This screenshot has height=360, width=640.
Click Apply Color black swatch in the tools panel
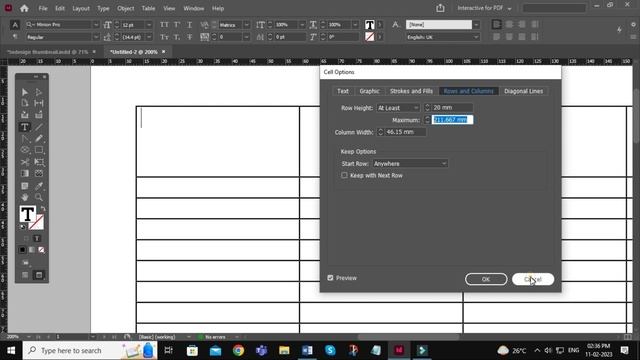(x=22, y=250)
